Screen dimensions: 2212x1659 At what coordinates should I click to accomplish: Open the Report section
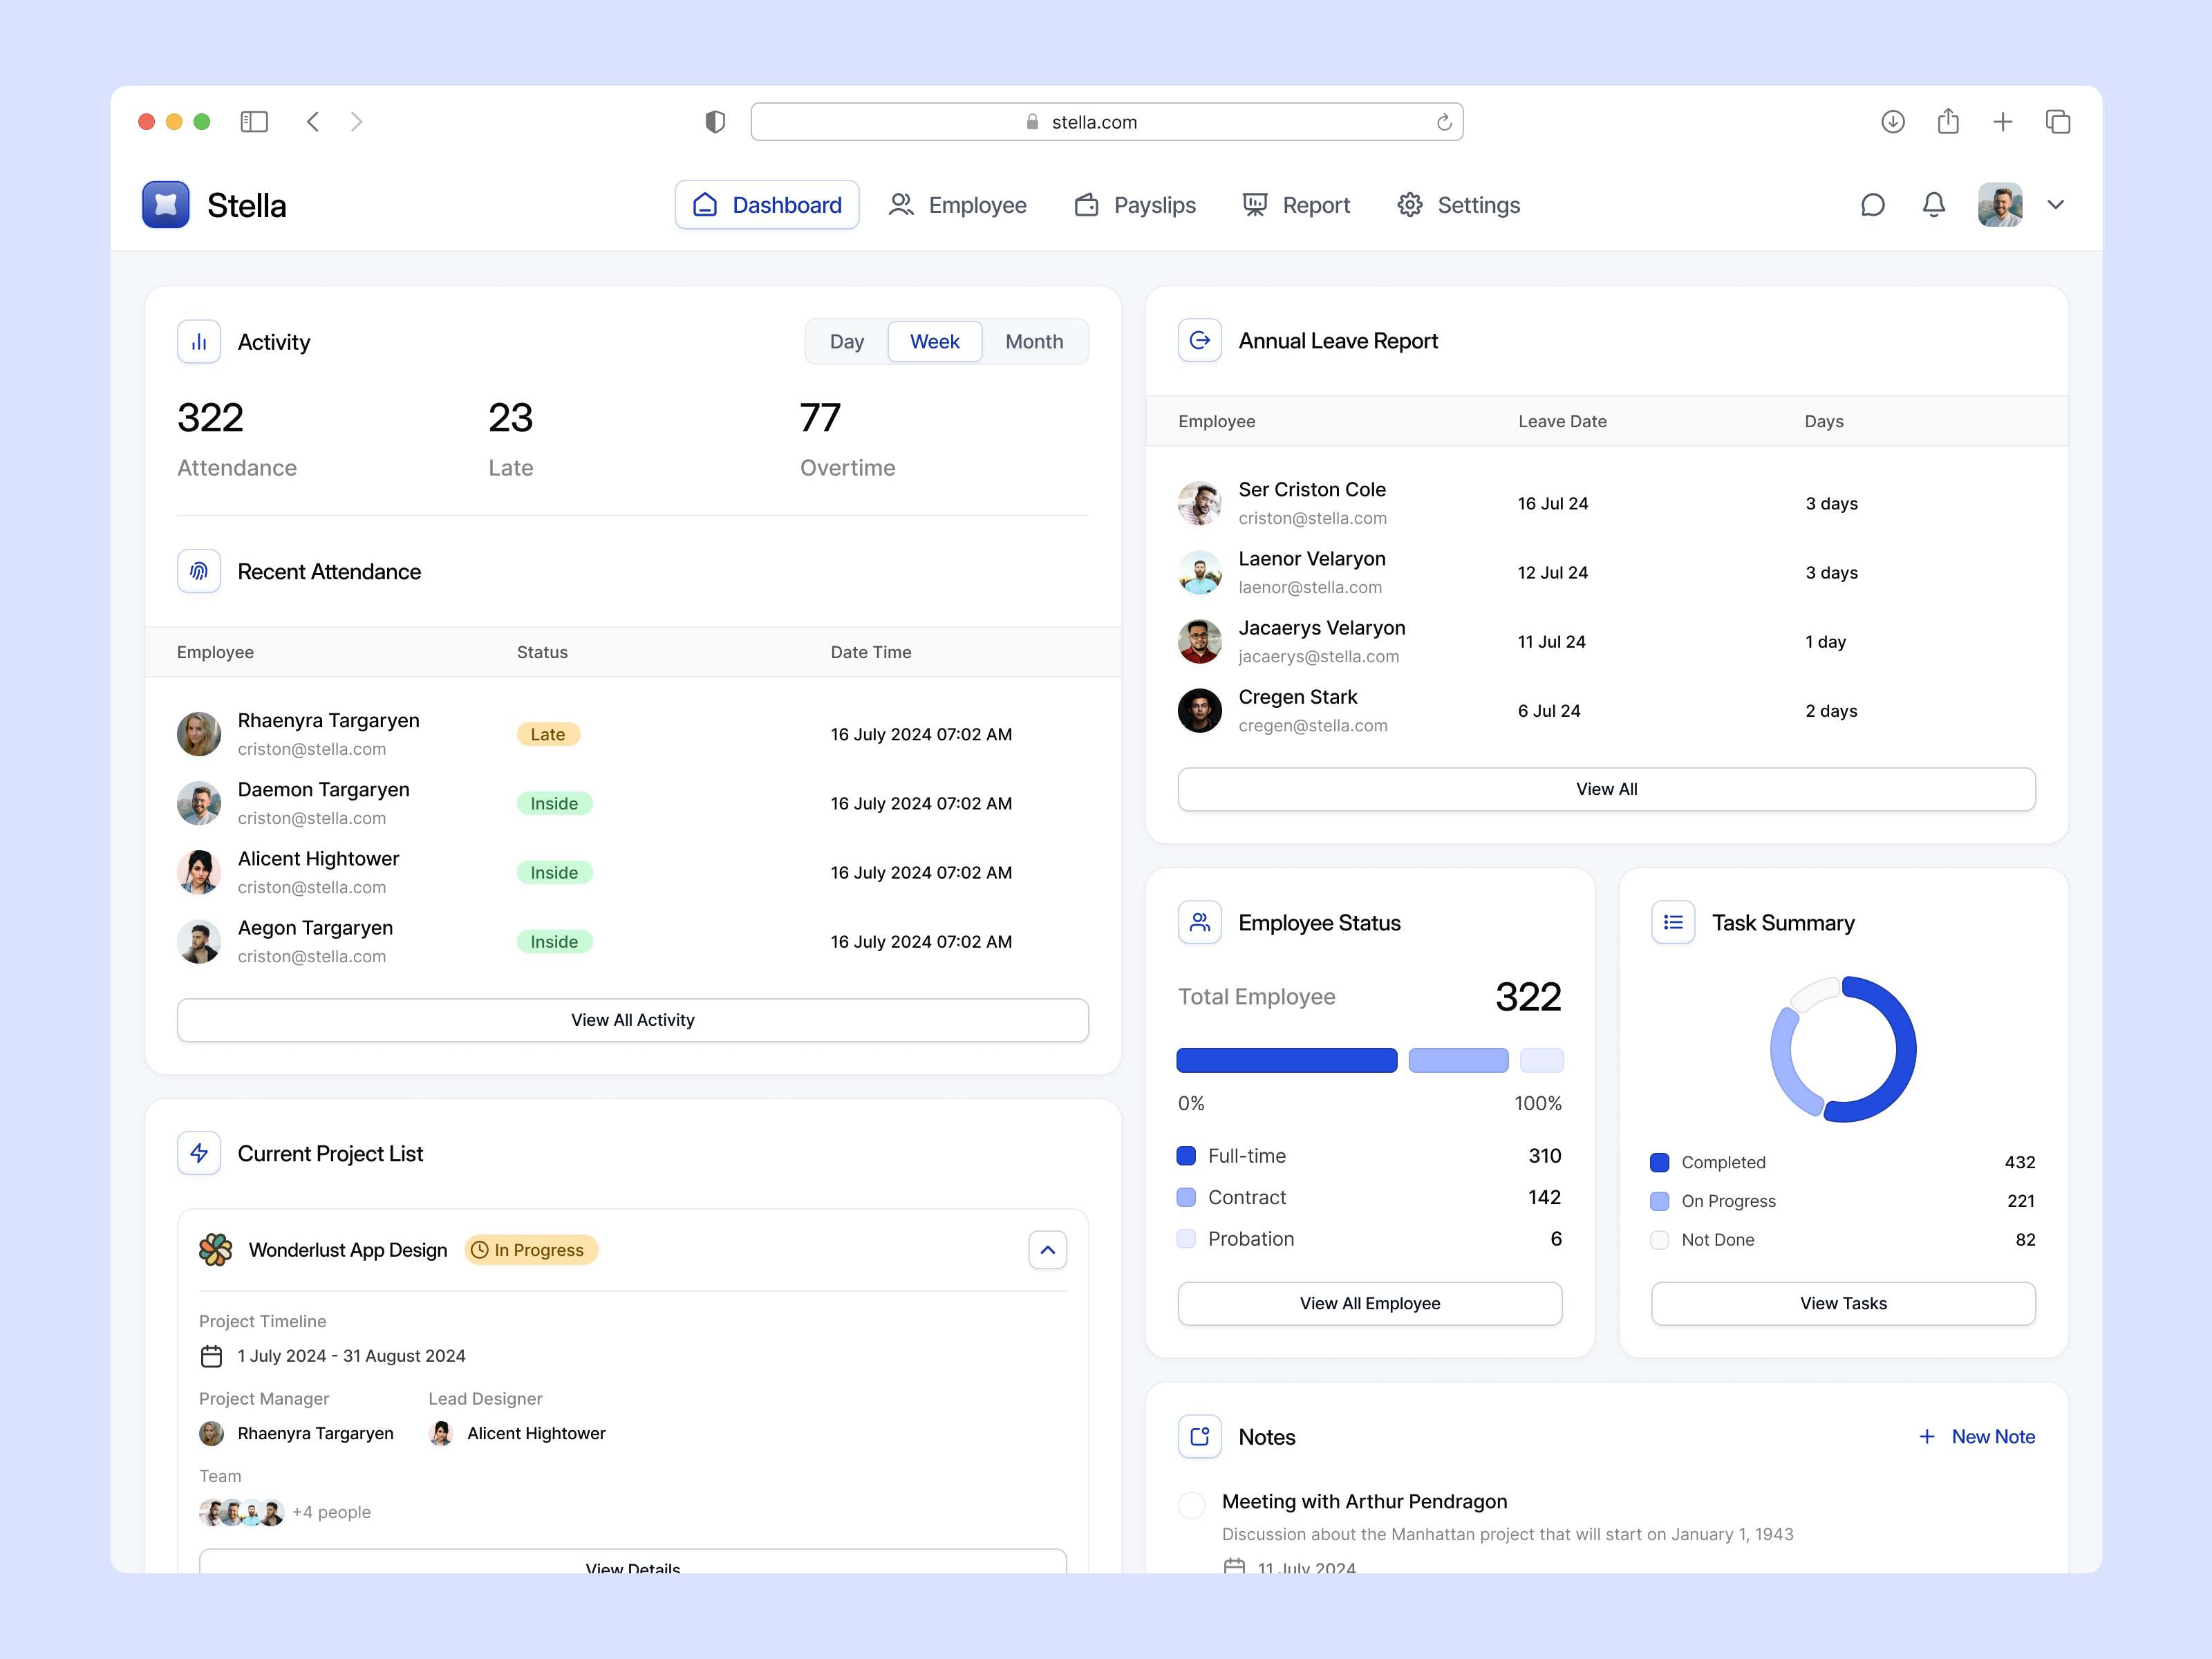point(1296,204)
